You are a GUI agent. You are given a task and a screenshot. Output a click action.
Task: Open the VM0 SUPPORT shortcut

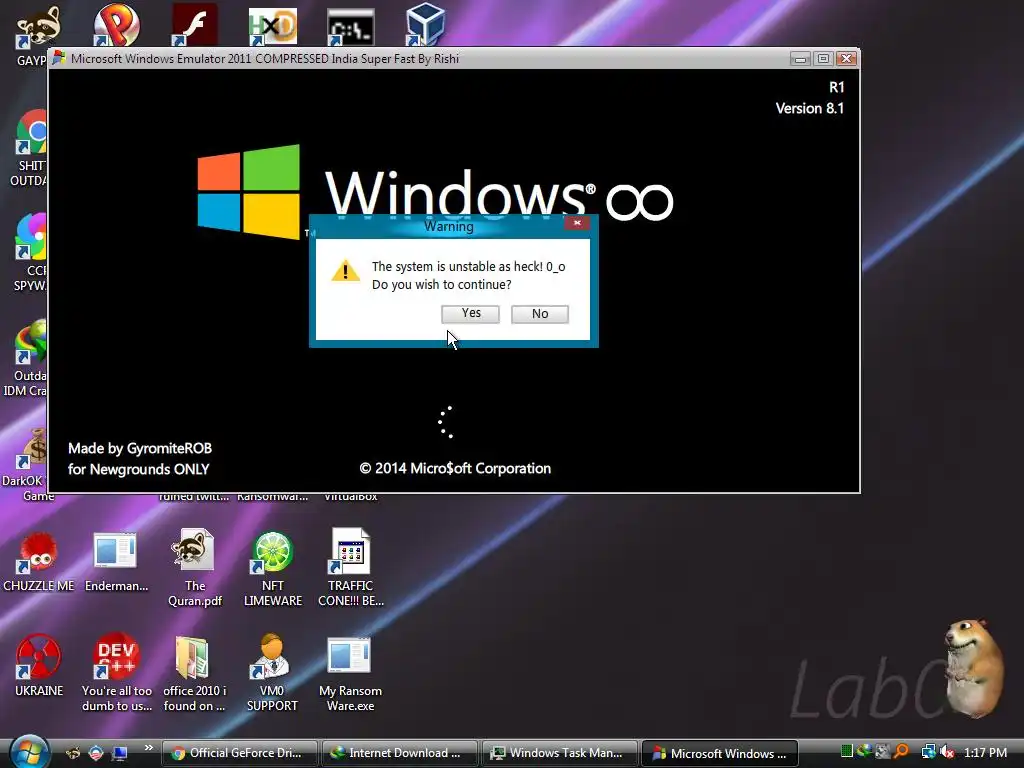(272, 657)
